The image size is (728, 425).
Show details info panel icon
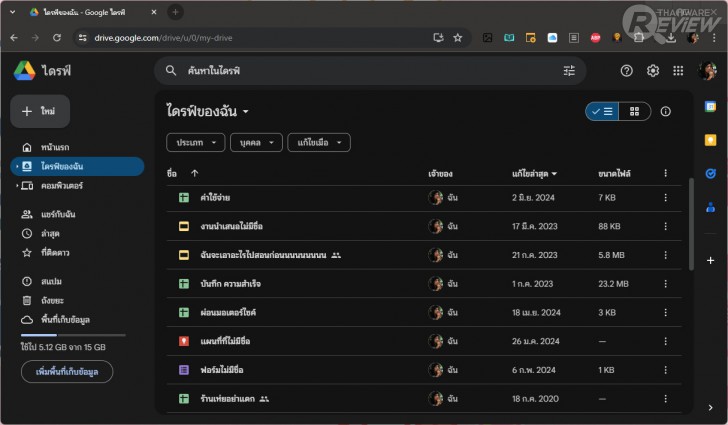(x=666, y=112)
